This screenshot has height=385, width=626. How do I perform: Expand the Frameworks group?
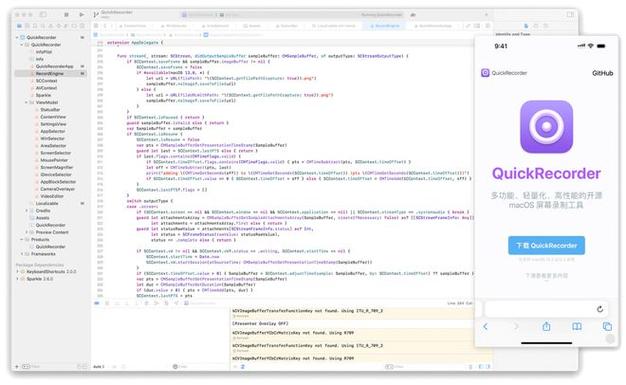pyautogui.click(x=22, y=254)
